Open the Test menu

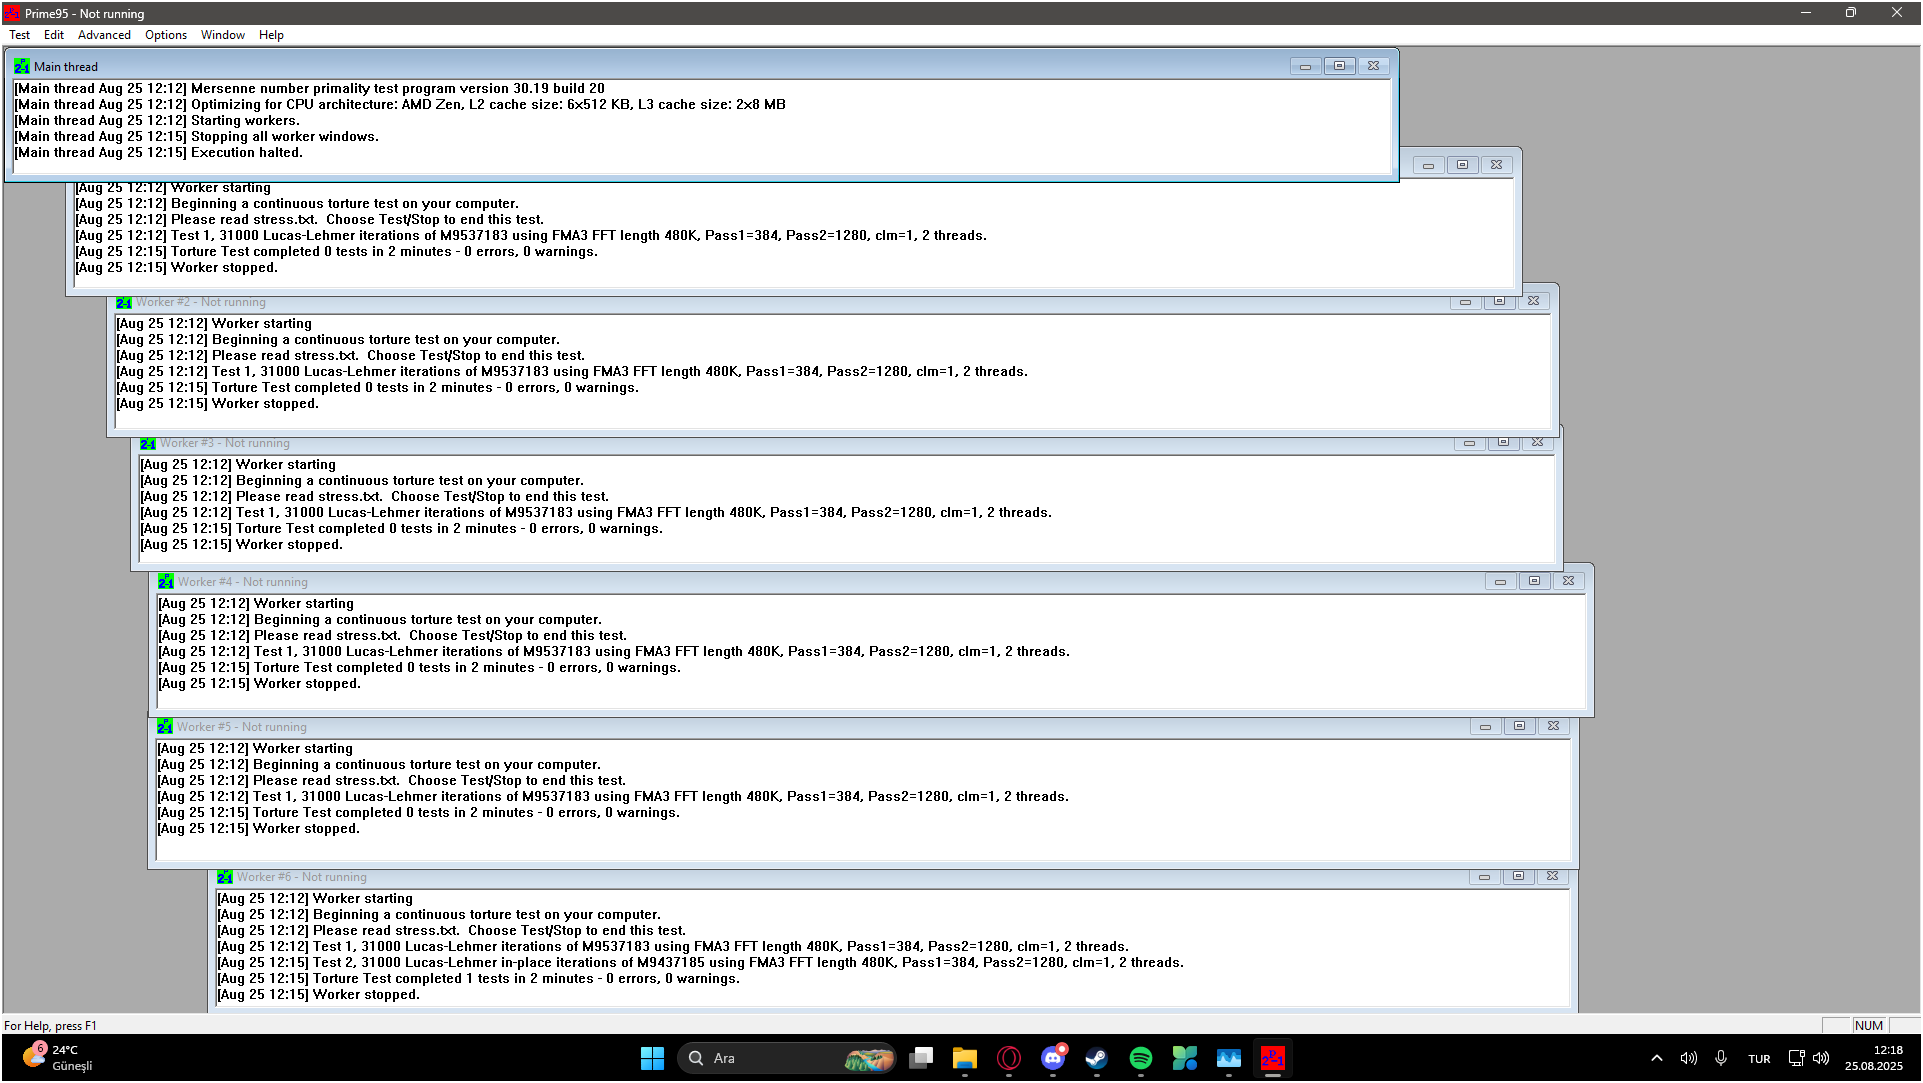(19, 35)
